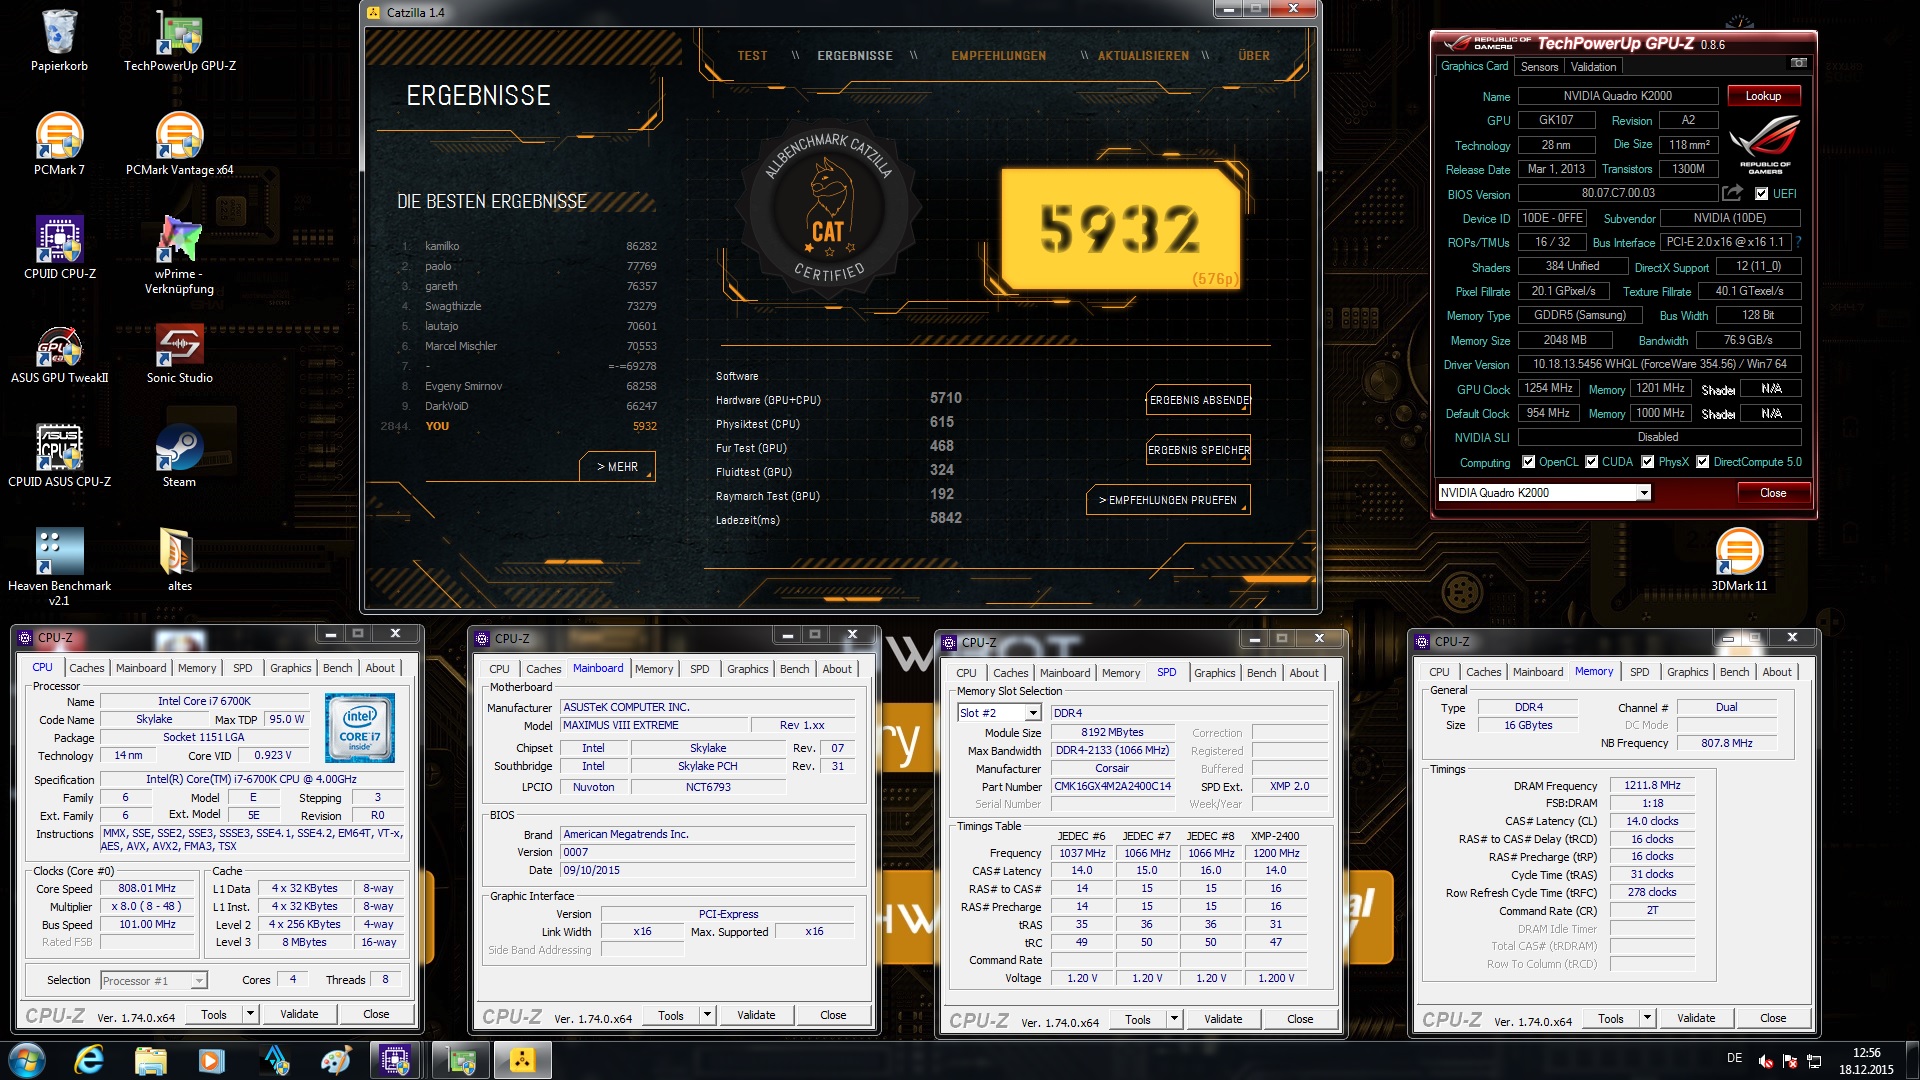Switch to the Sensors tab in GPU-Z
1920x1080 pixels.
1539,67
